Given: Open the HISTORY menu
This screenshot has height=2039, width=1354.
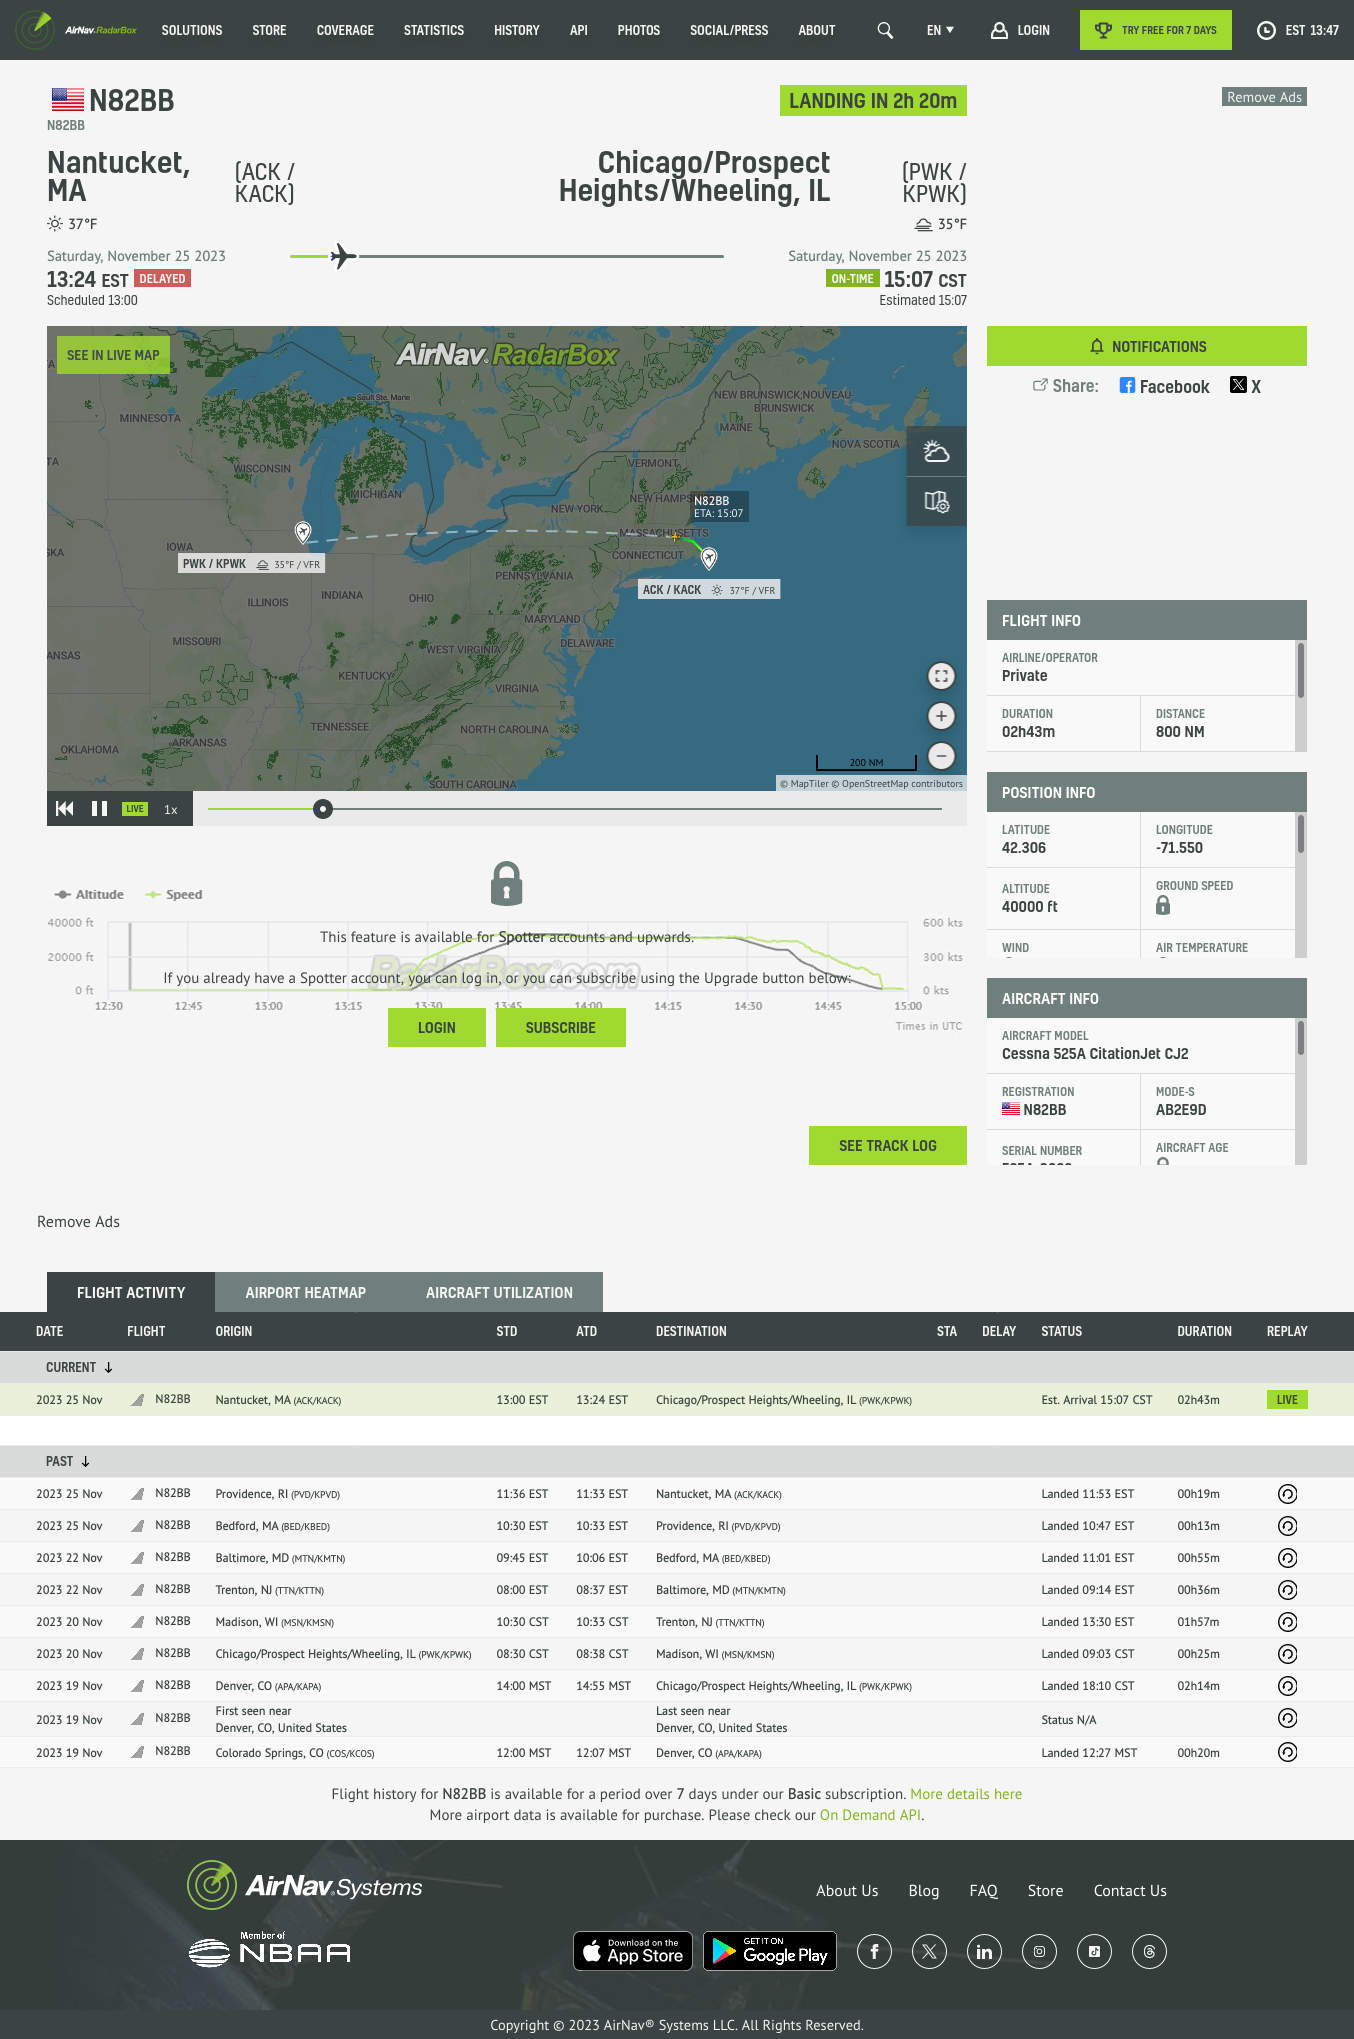Looking at the screenshot, I should click(x=517, y=30).
